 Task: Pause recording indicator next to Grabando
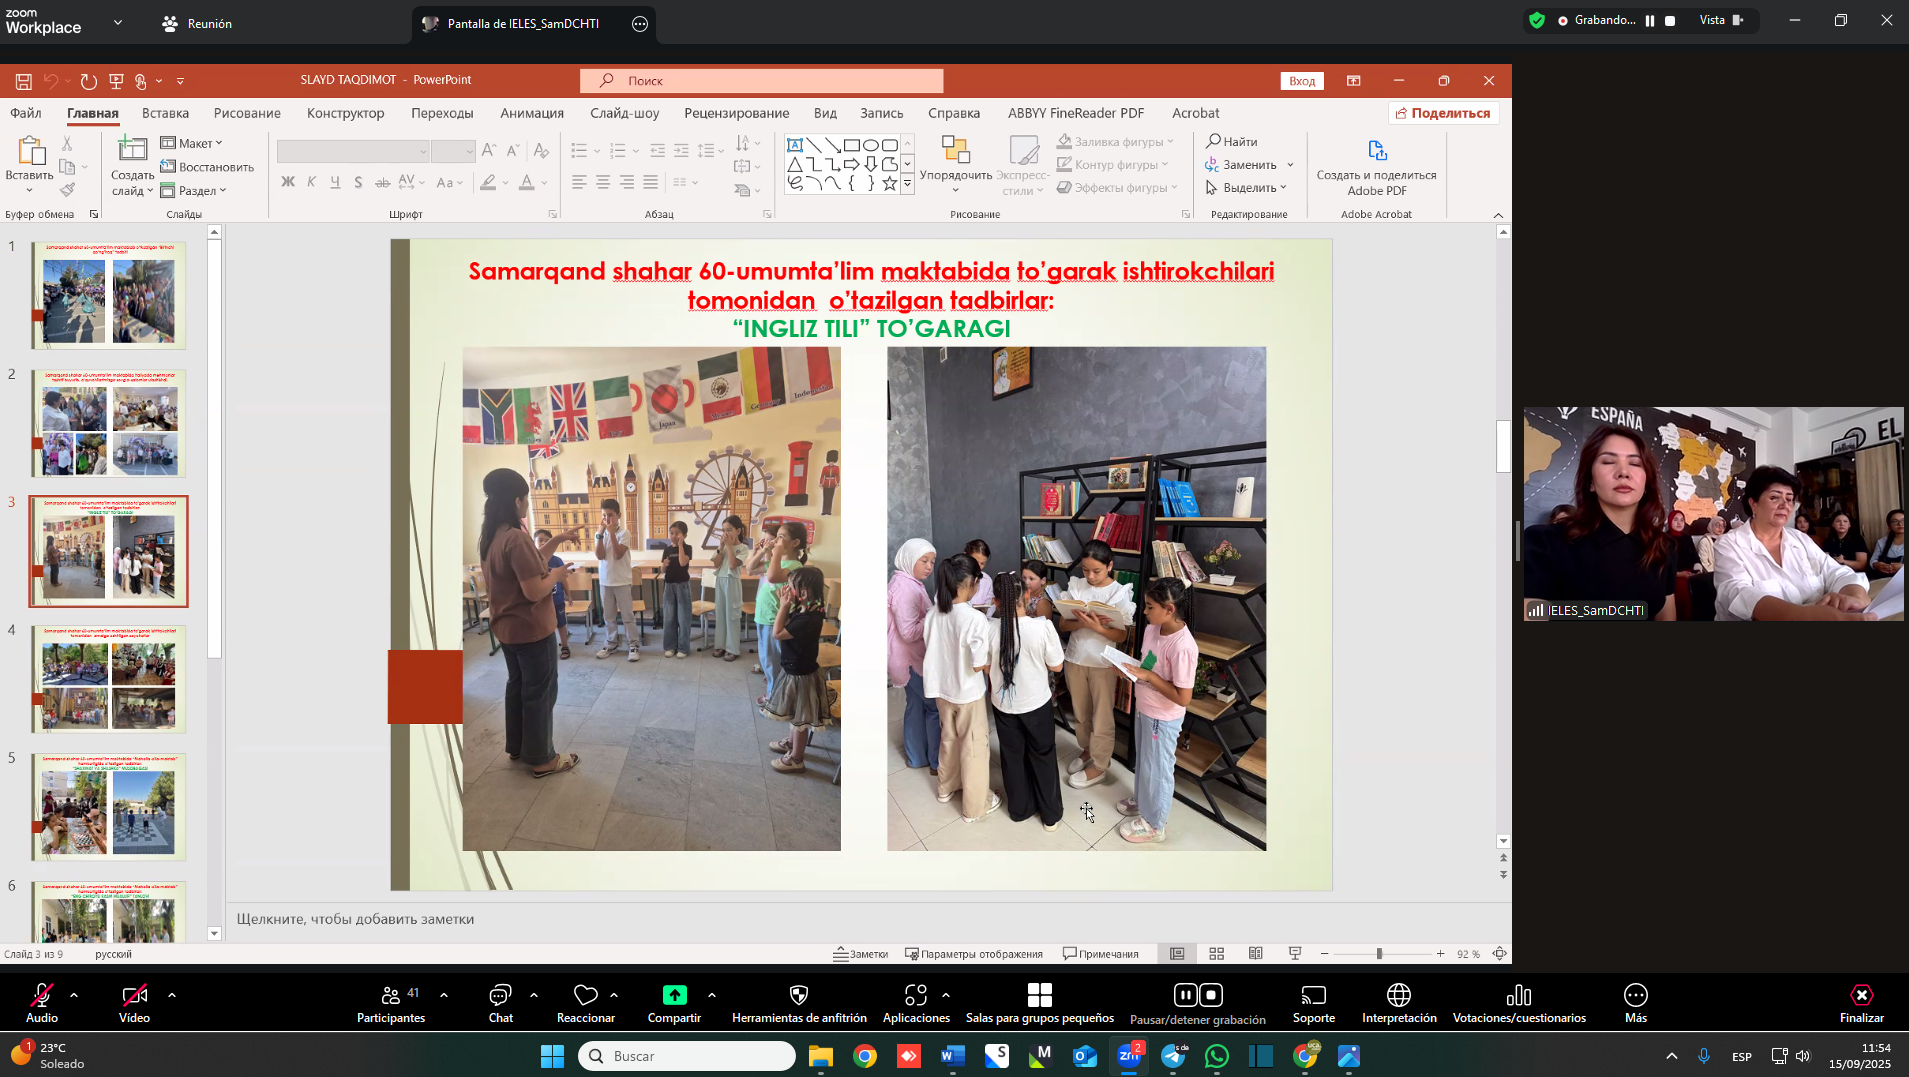coord(1650,20)
